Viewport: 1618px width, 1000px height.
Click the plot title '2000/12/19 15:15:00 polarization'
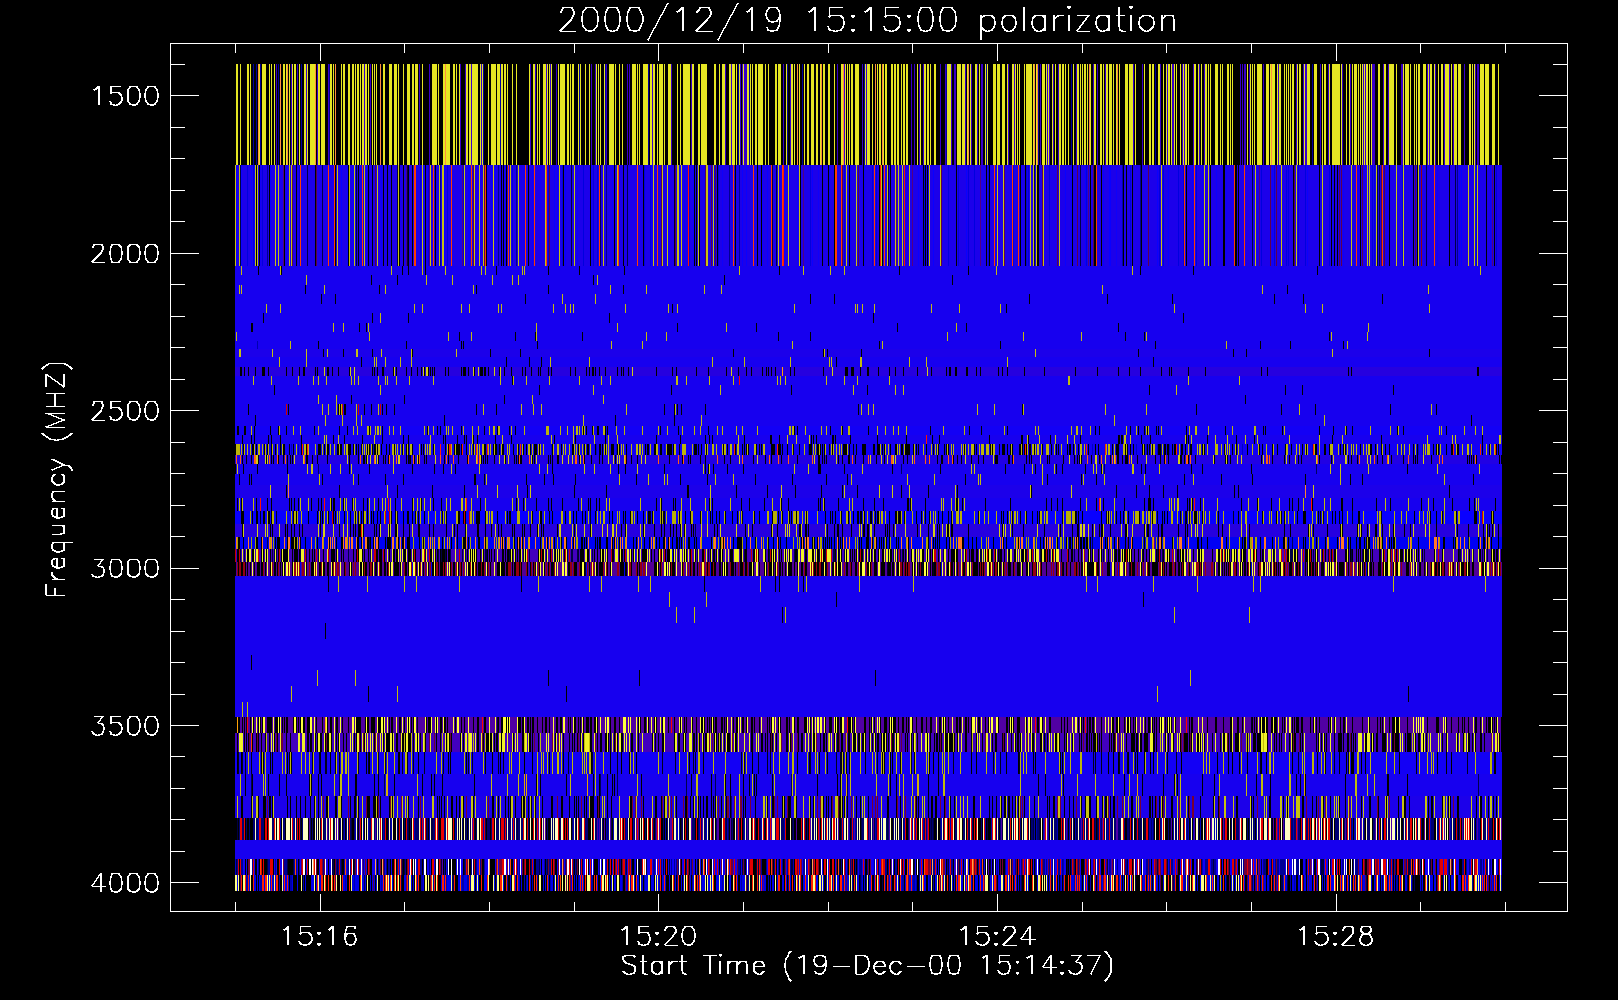867,21
